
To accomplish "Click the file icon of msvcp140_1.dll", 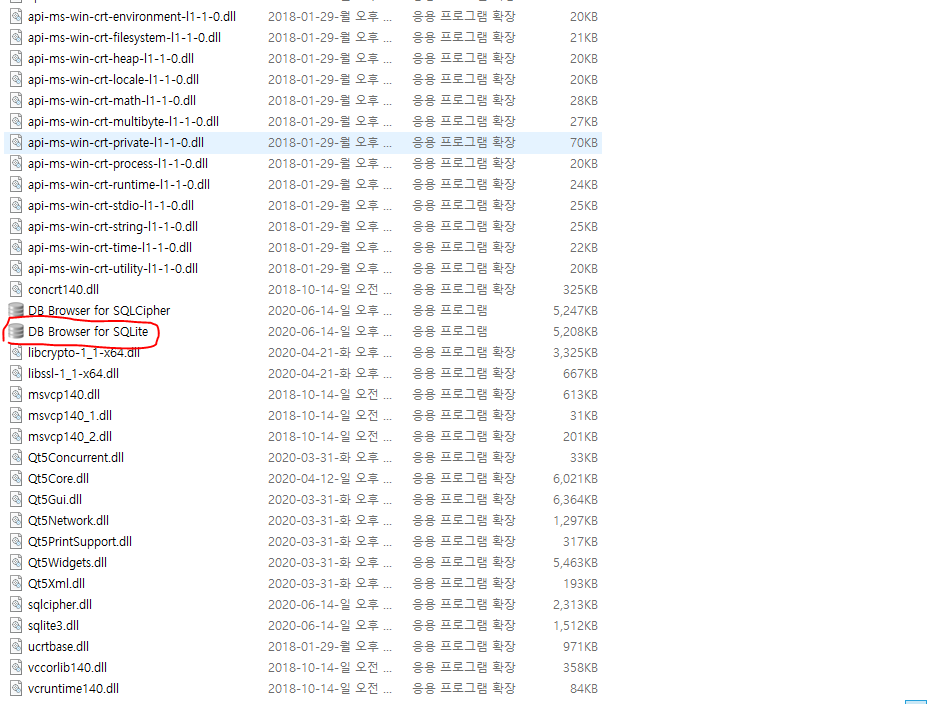I will click(x=17, y=415).
